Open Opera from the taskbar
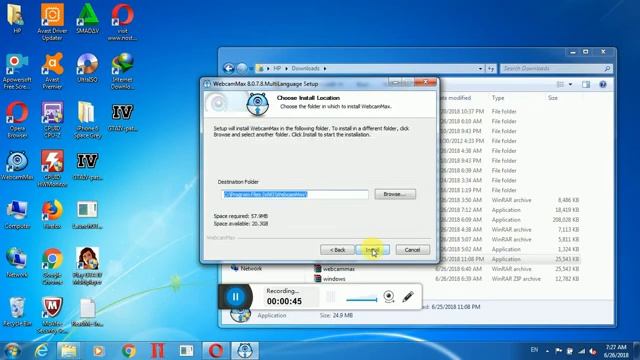This screenshot has height=360, width=640. [x=216, y=351]
